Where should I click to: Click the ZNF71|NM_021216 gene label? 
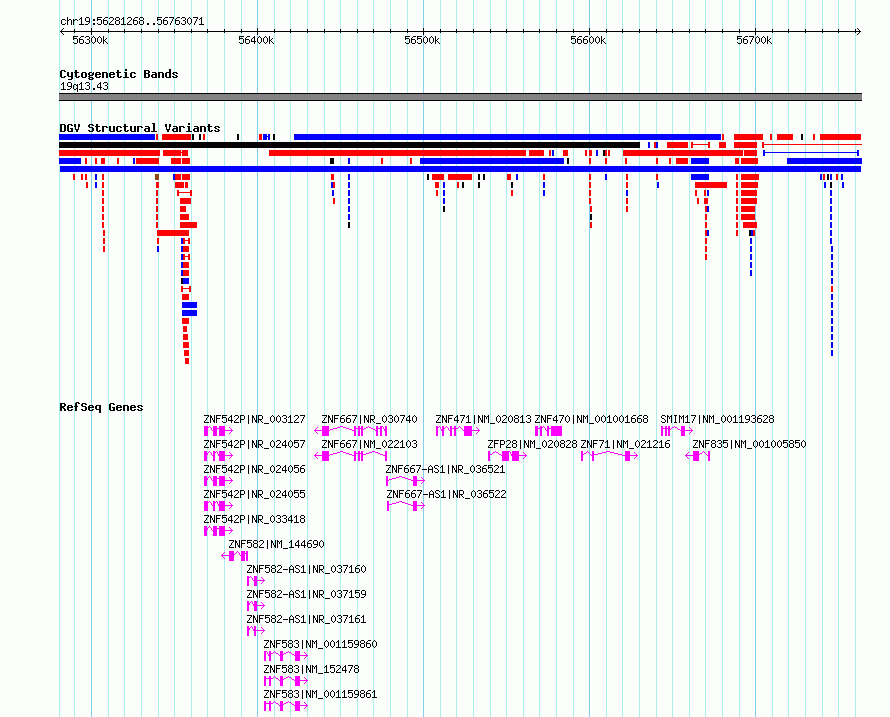[625, 445]
